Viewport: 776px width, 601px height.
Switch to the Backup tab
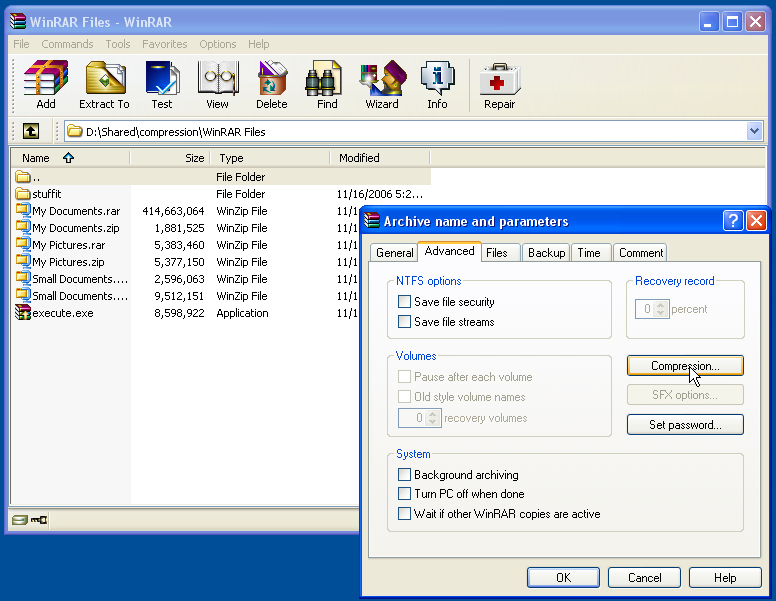546,252
